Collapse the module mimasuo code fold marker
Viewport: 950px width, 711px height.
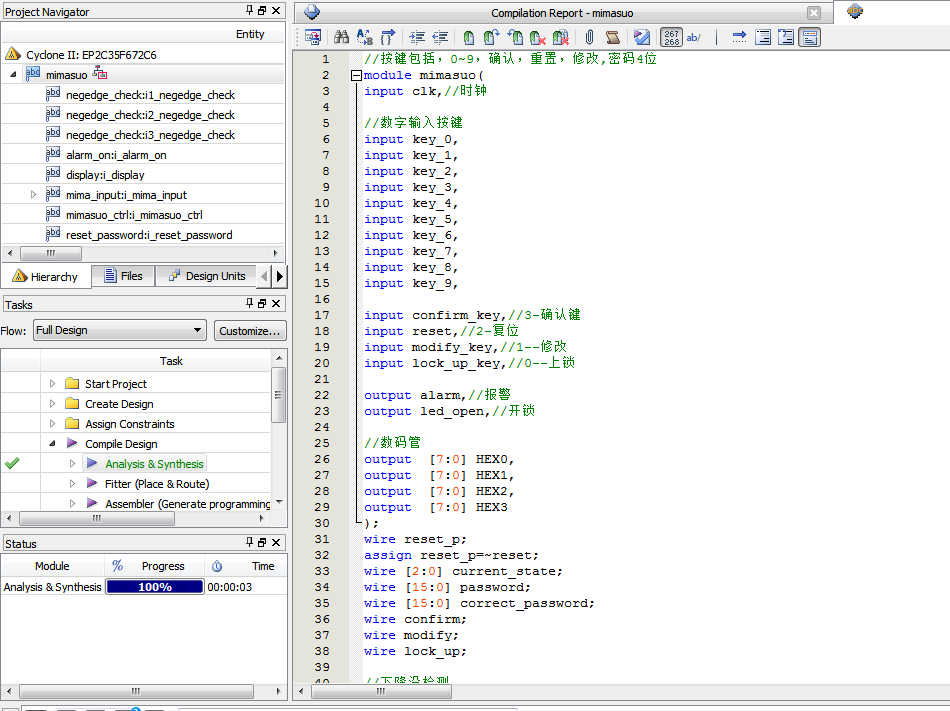click(356, 75)
